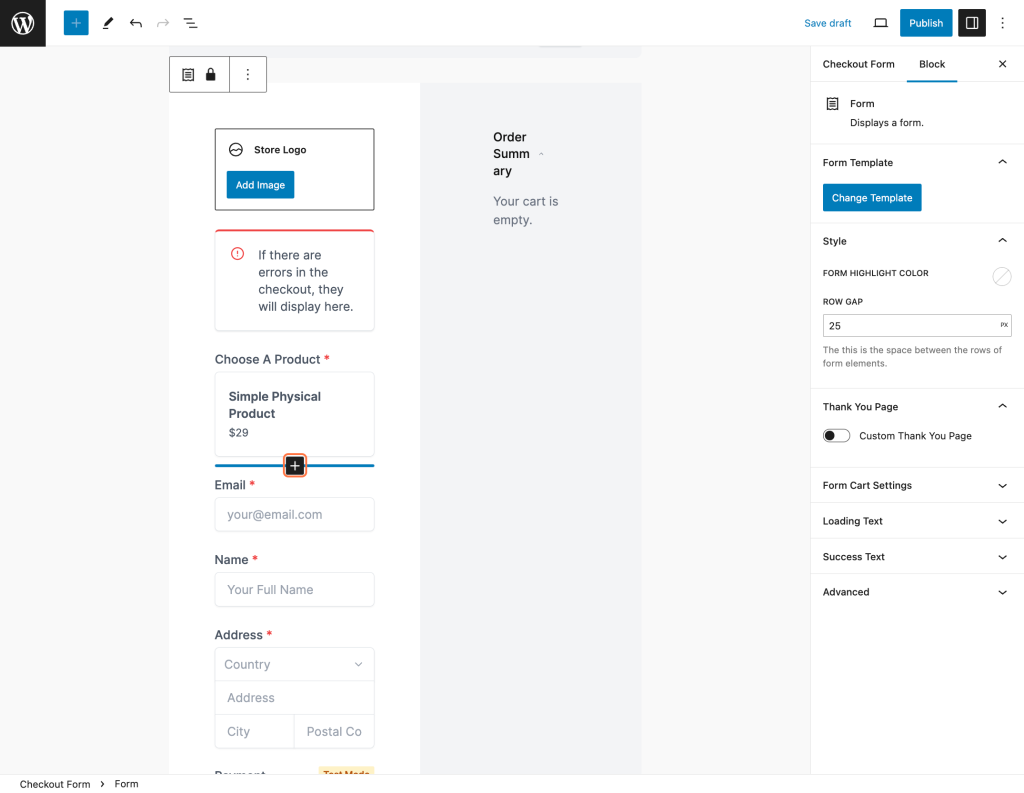Viewport: 1024px width, 793px height.
Task: Toggle the settings sidebar icon
Action: point(971,23)
